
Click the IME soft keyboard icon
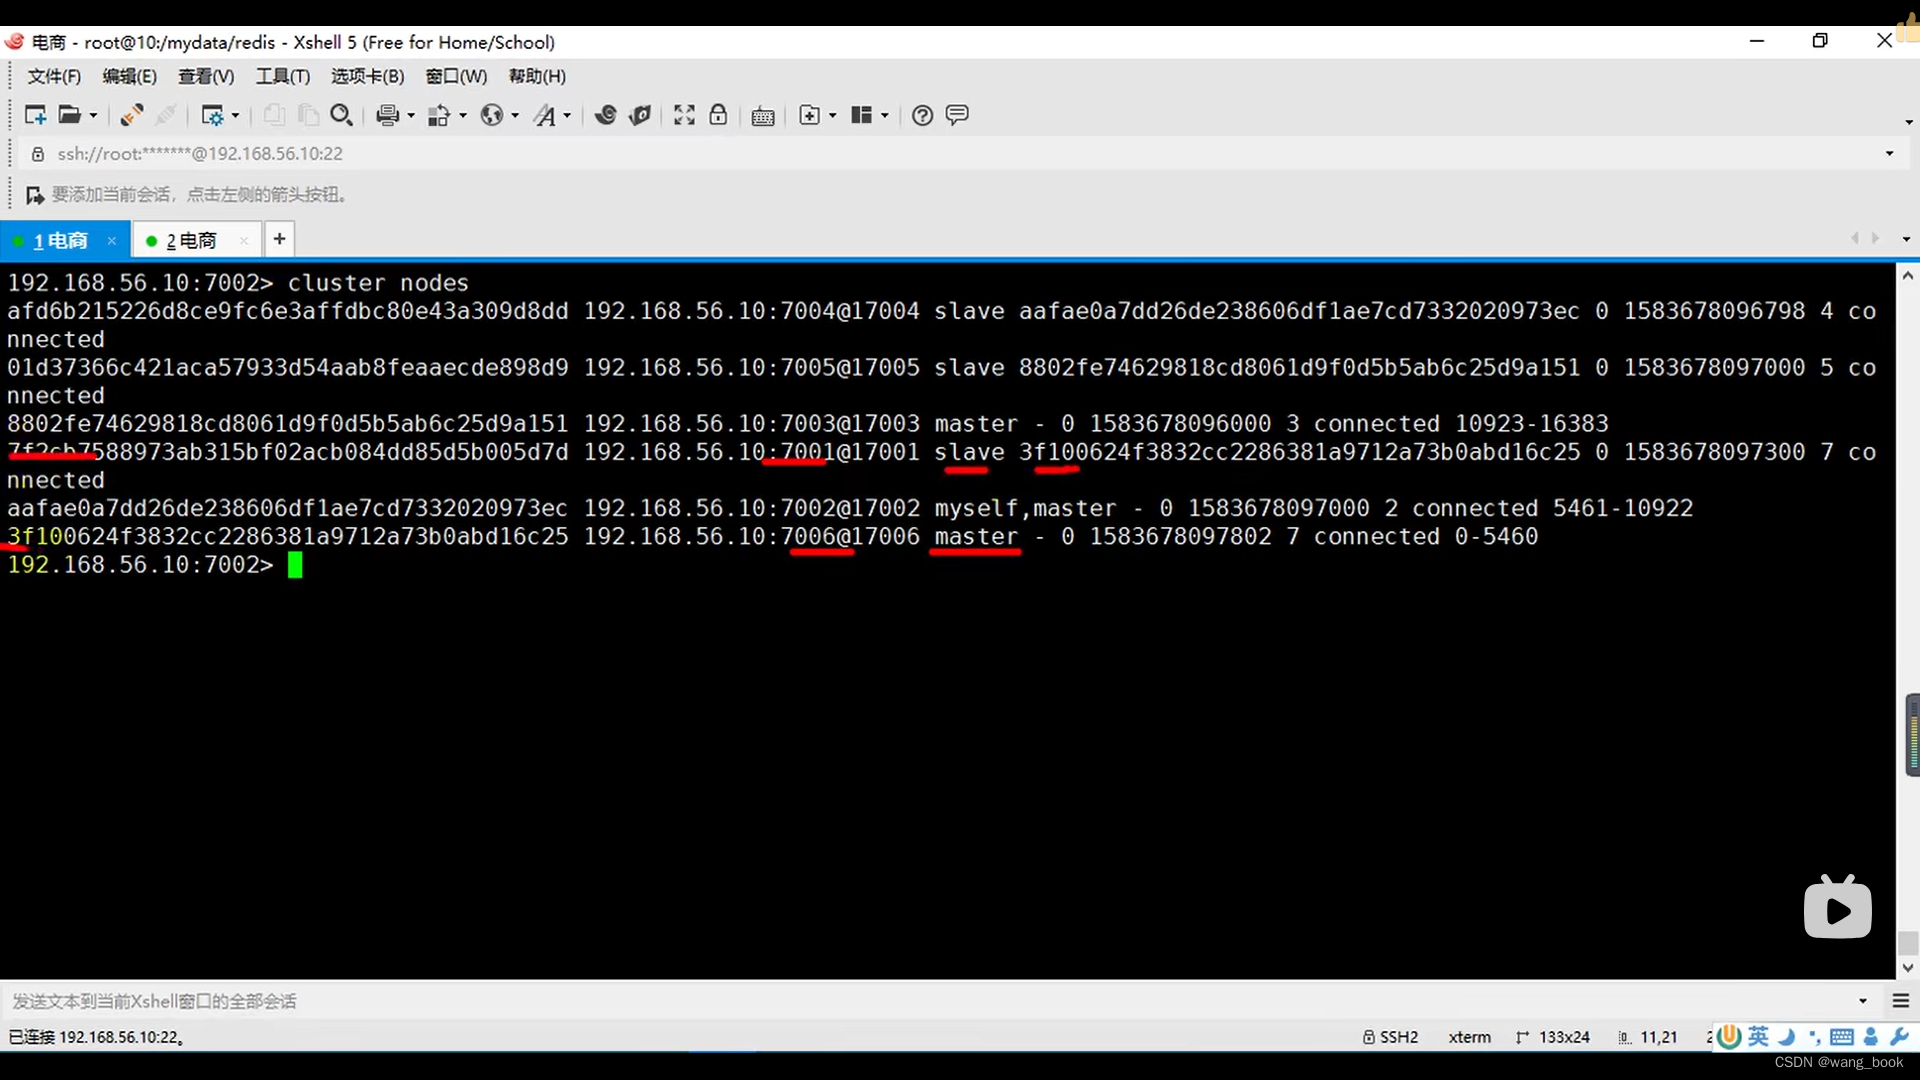pos(1842,1037)
